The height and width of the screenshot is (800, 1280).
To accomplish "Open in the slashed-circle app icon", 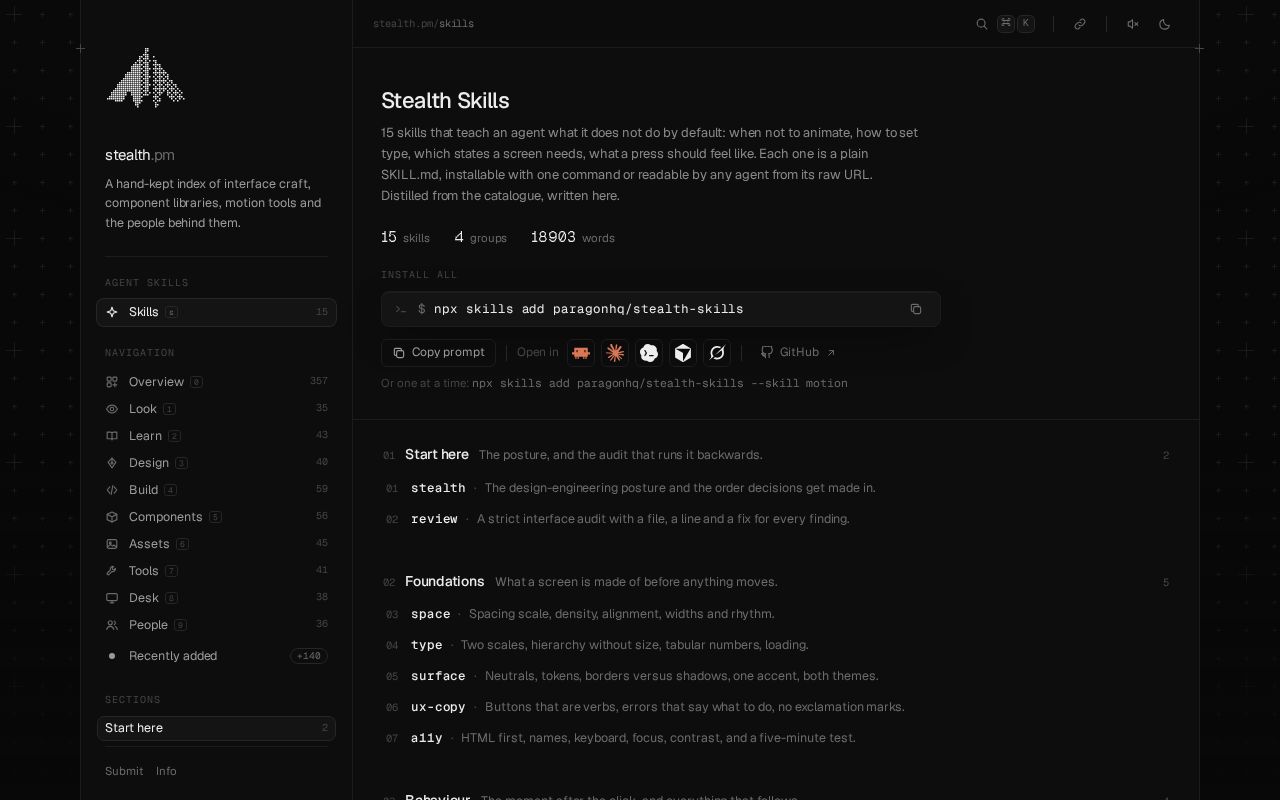I will 717,353.
